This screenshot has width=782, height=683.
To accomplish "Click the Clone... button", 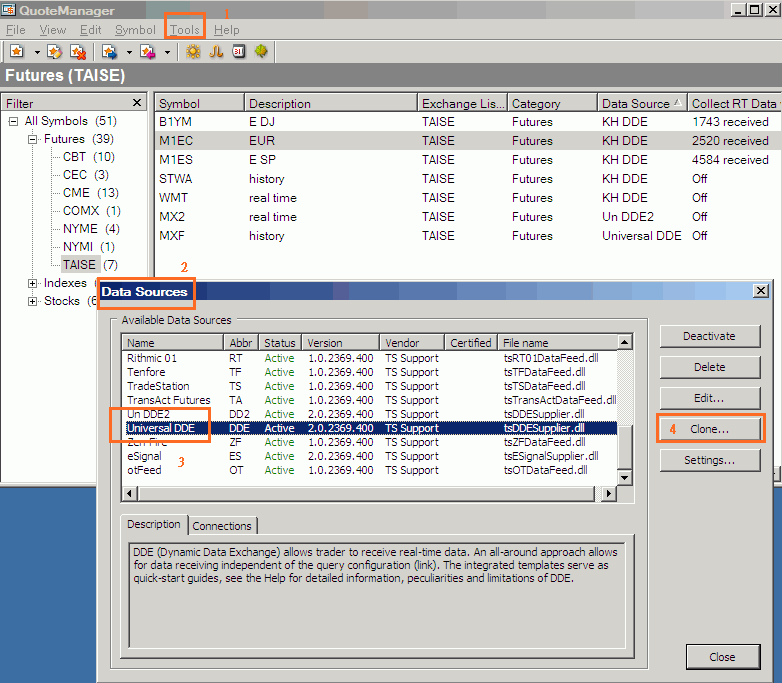I will [710, 429].
